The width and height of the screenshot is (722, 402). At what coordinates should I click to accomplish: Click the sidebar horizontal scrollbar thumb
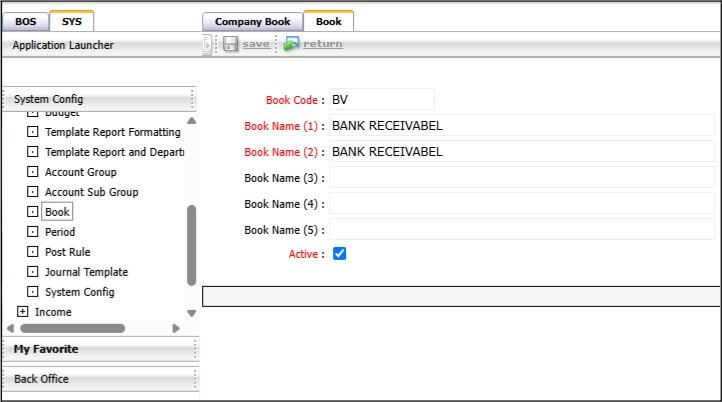pos(72,327)
